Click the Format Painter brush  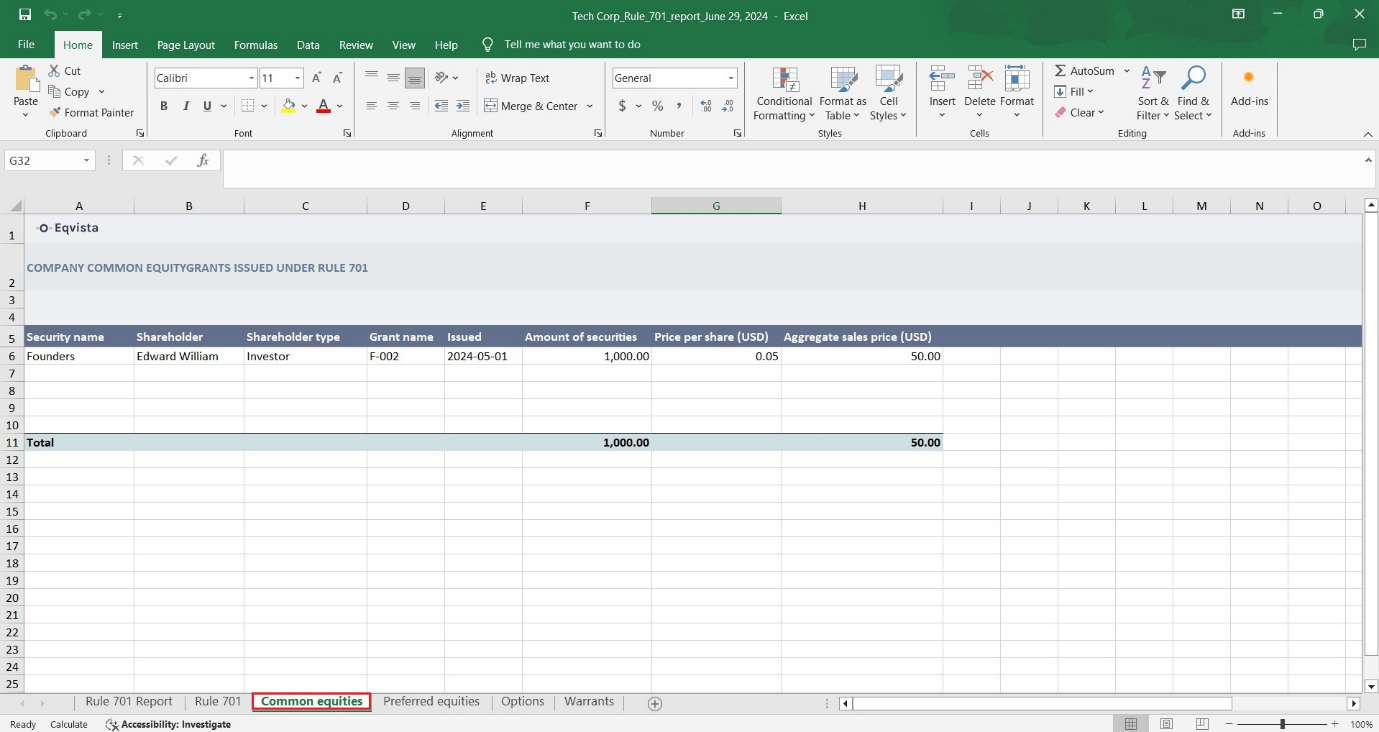coord(55,113)
